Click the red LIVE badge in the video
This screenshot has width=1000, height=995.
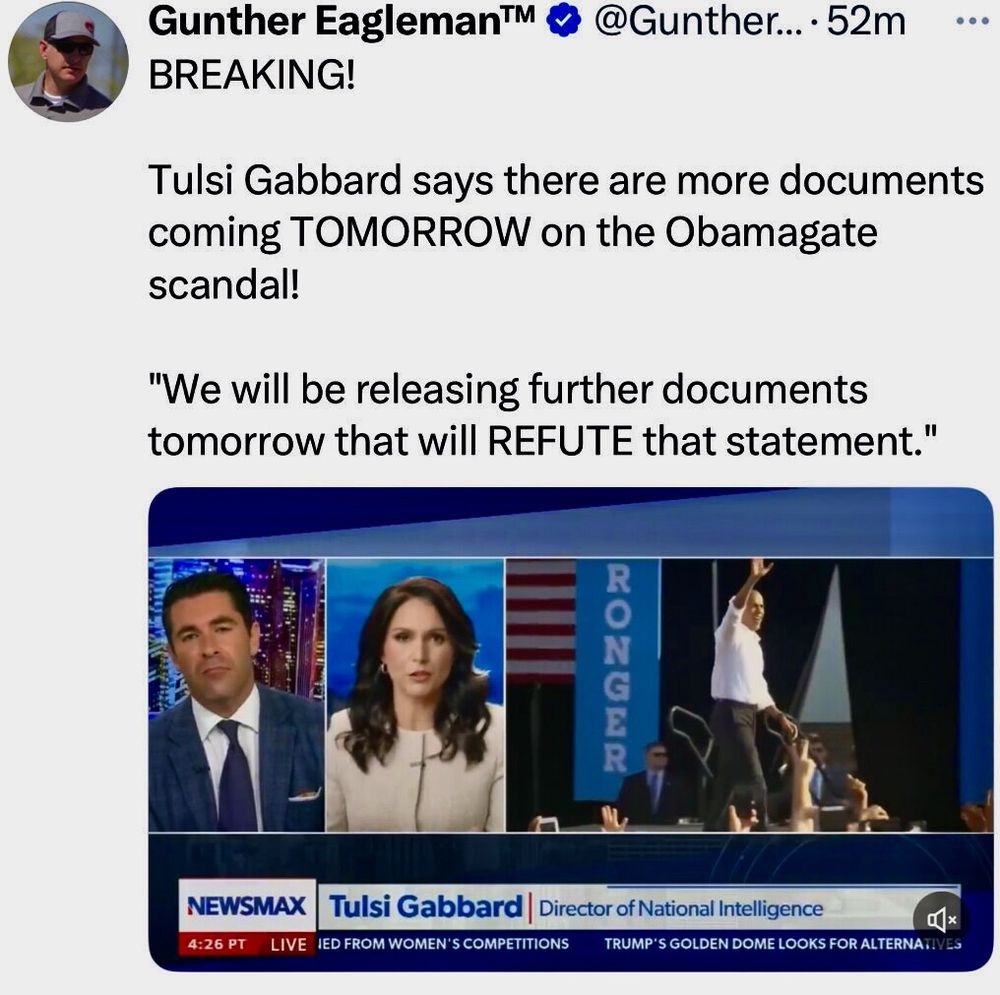click(288, 944)
